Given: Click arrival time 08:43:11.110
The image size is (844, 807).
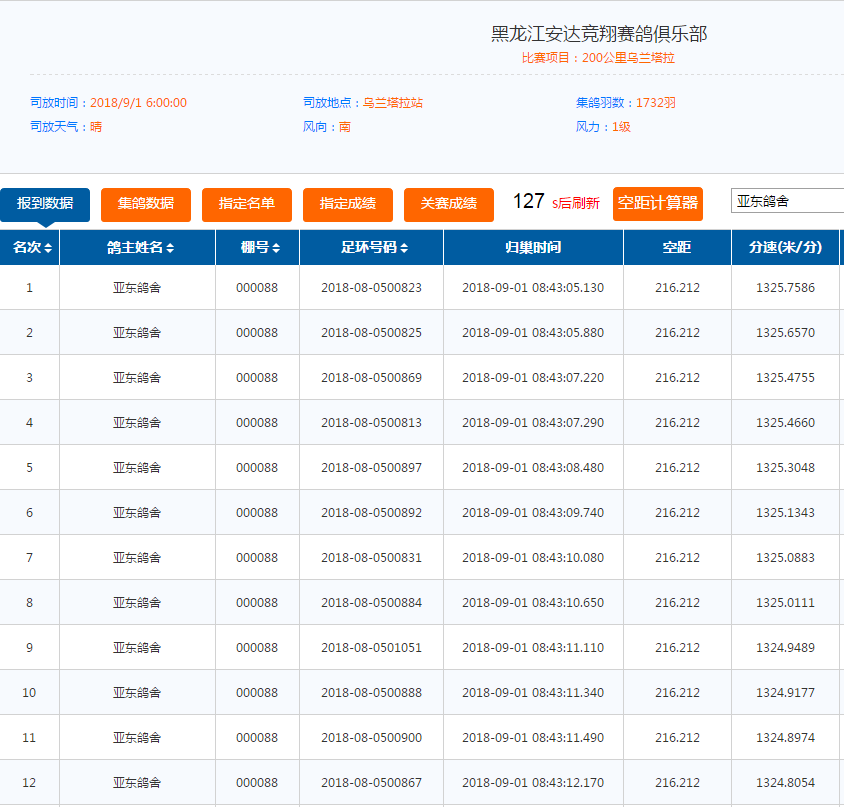Looking at the screenshot, I should (568, 648).
